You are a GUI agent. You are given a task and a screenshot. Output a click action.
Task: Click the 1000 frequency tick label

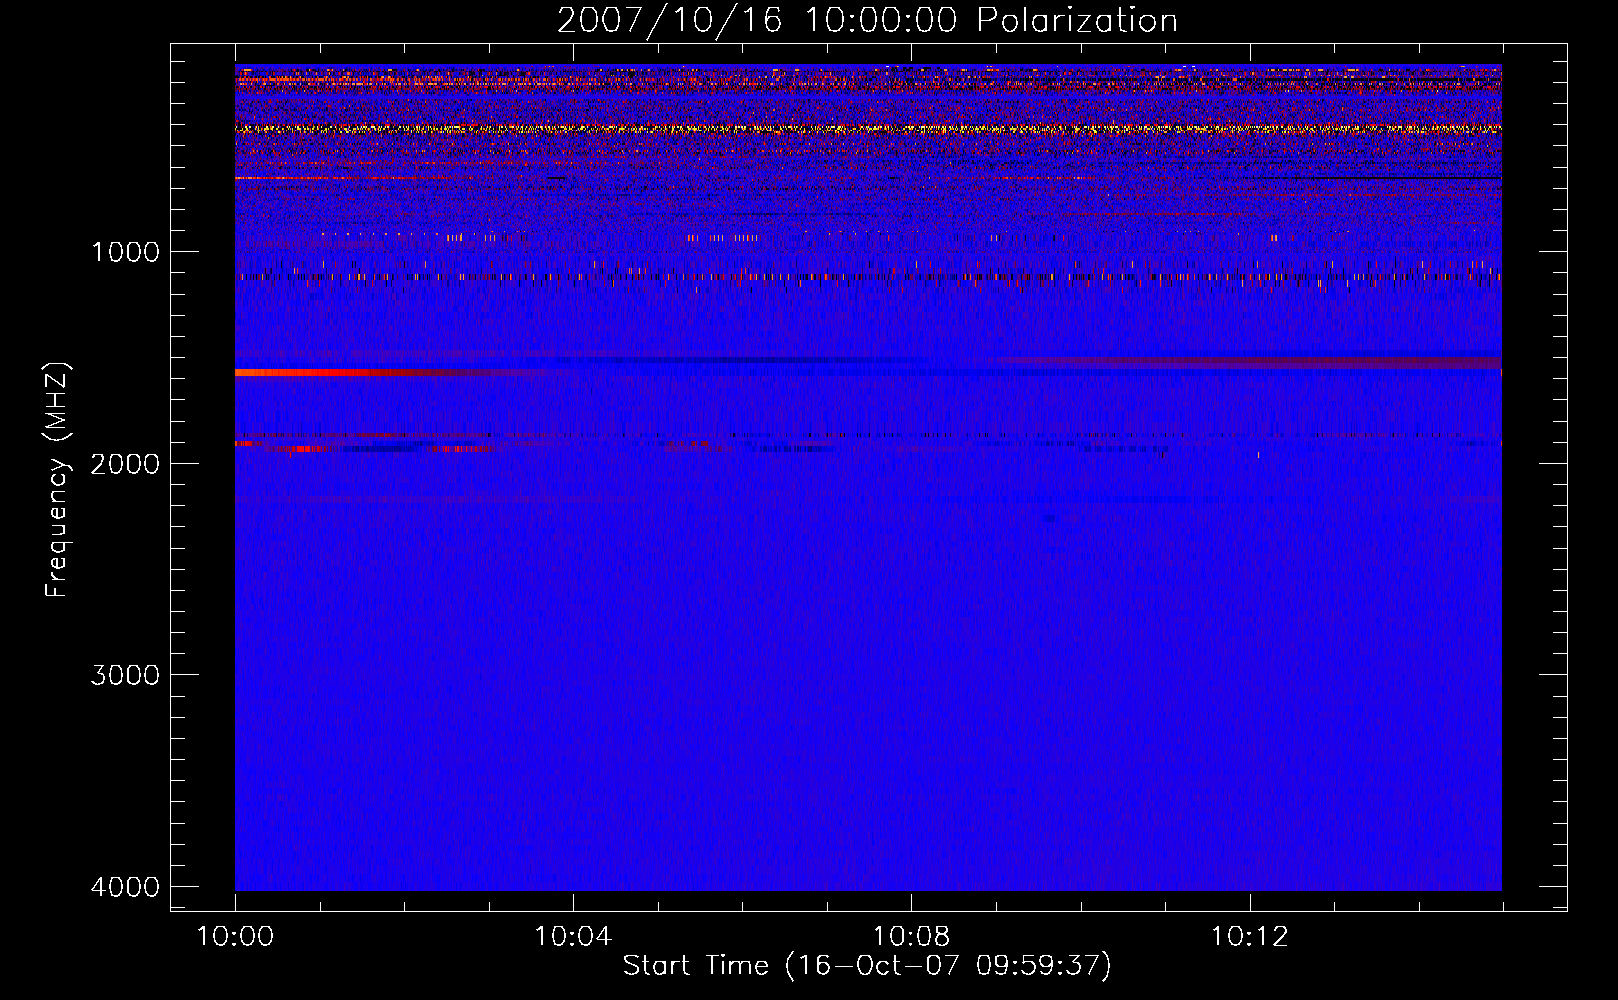[x=125, y=252]
